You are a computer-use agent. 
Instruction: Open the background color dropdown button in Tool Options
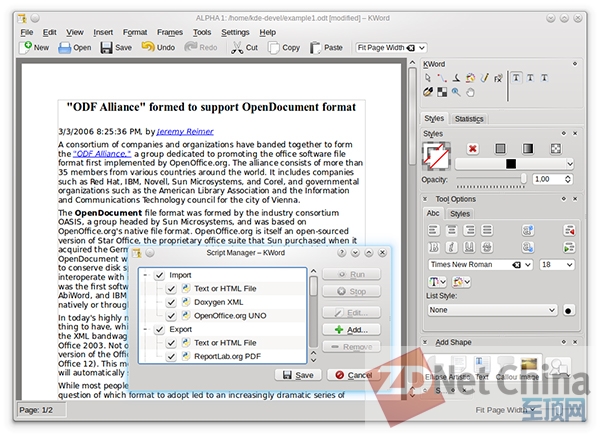pyautogui.click(x=461, y=282)
